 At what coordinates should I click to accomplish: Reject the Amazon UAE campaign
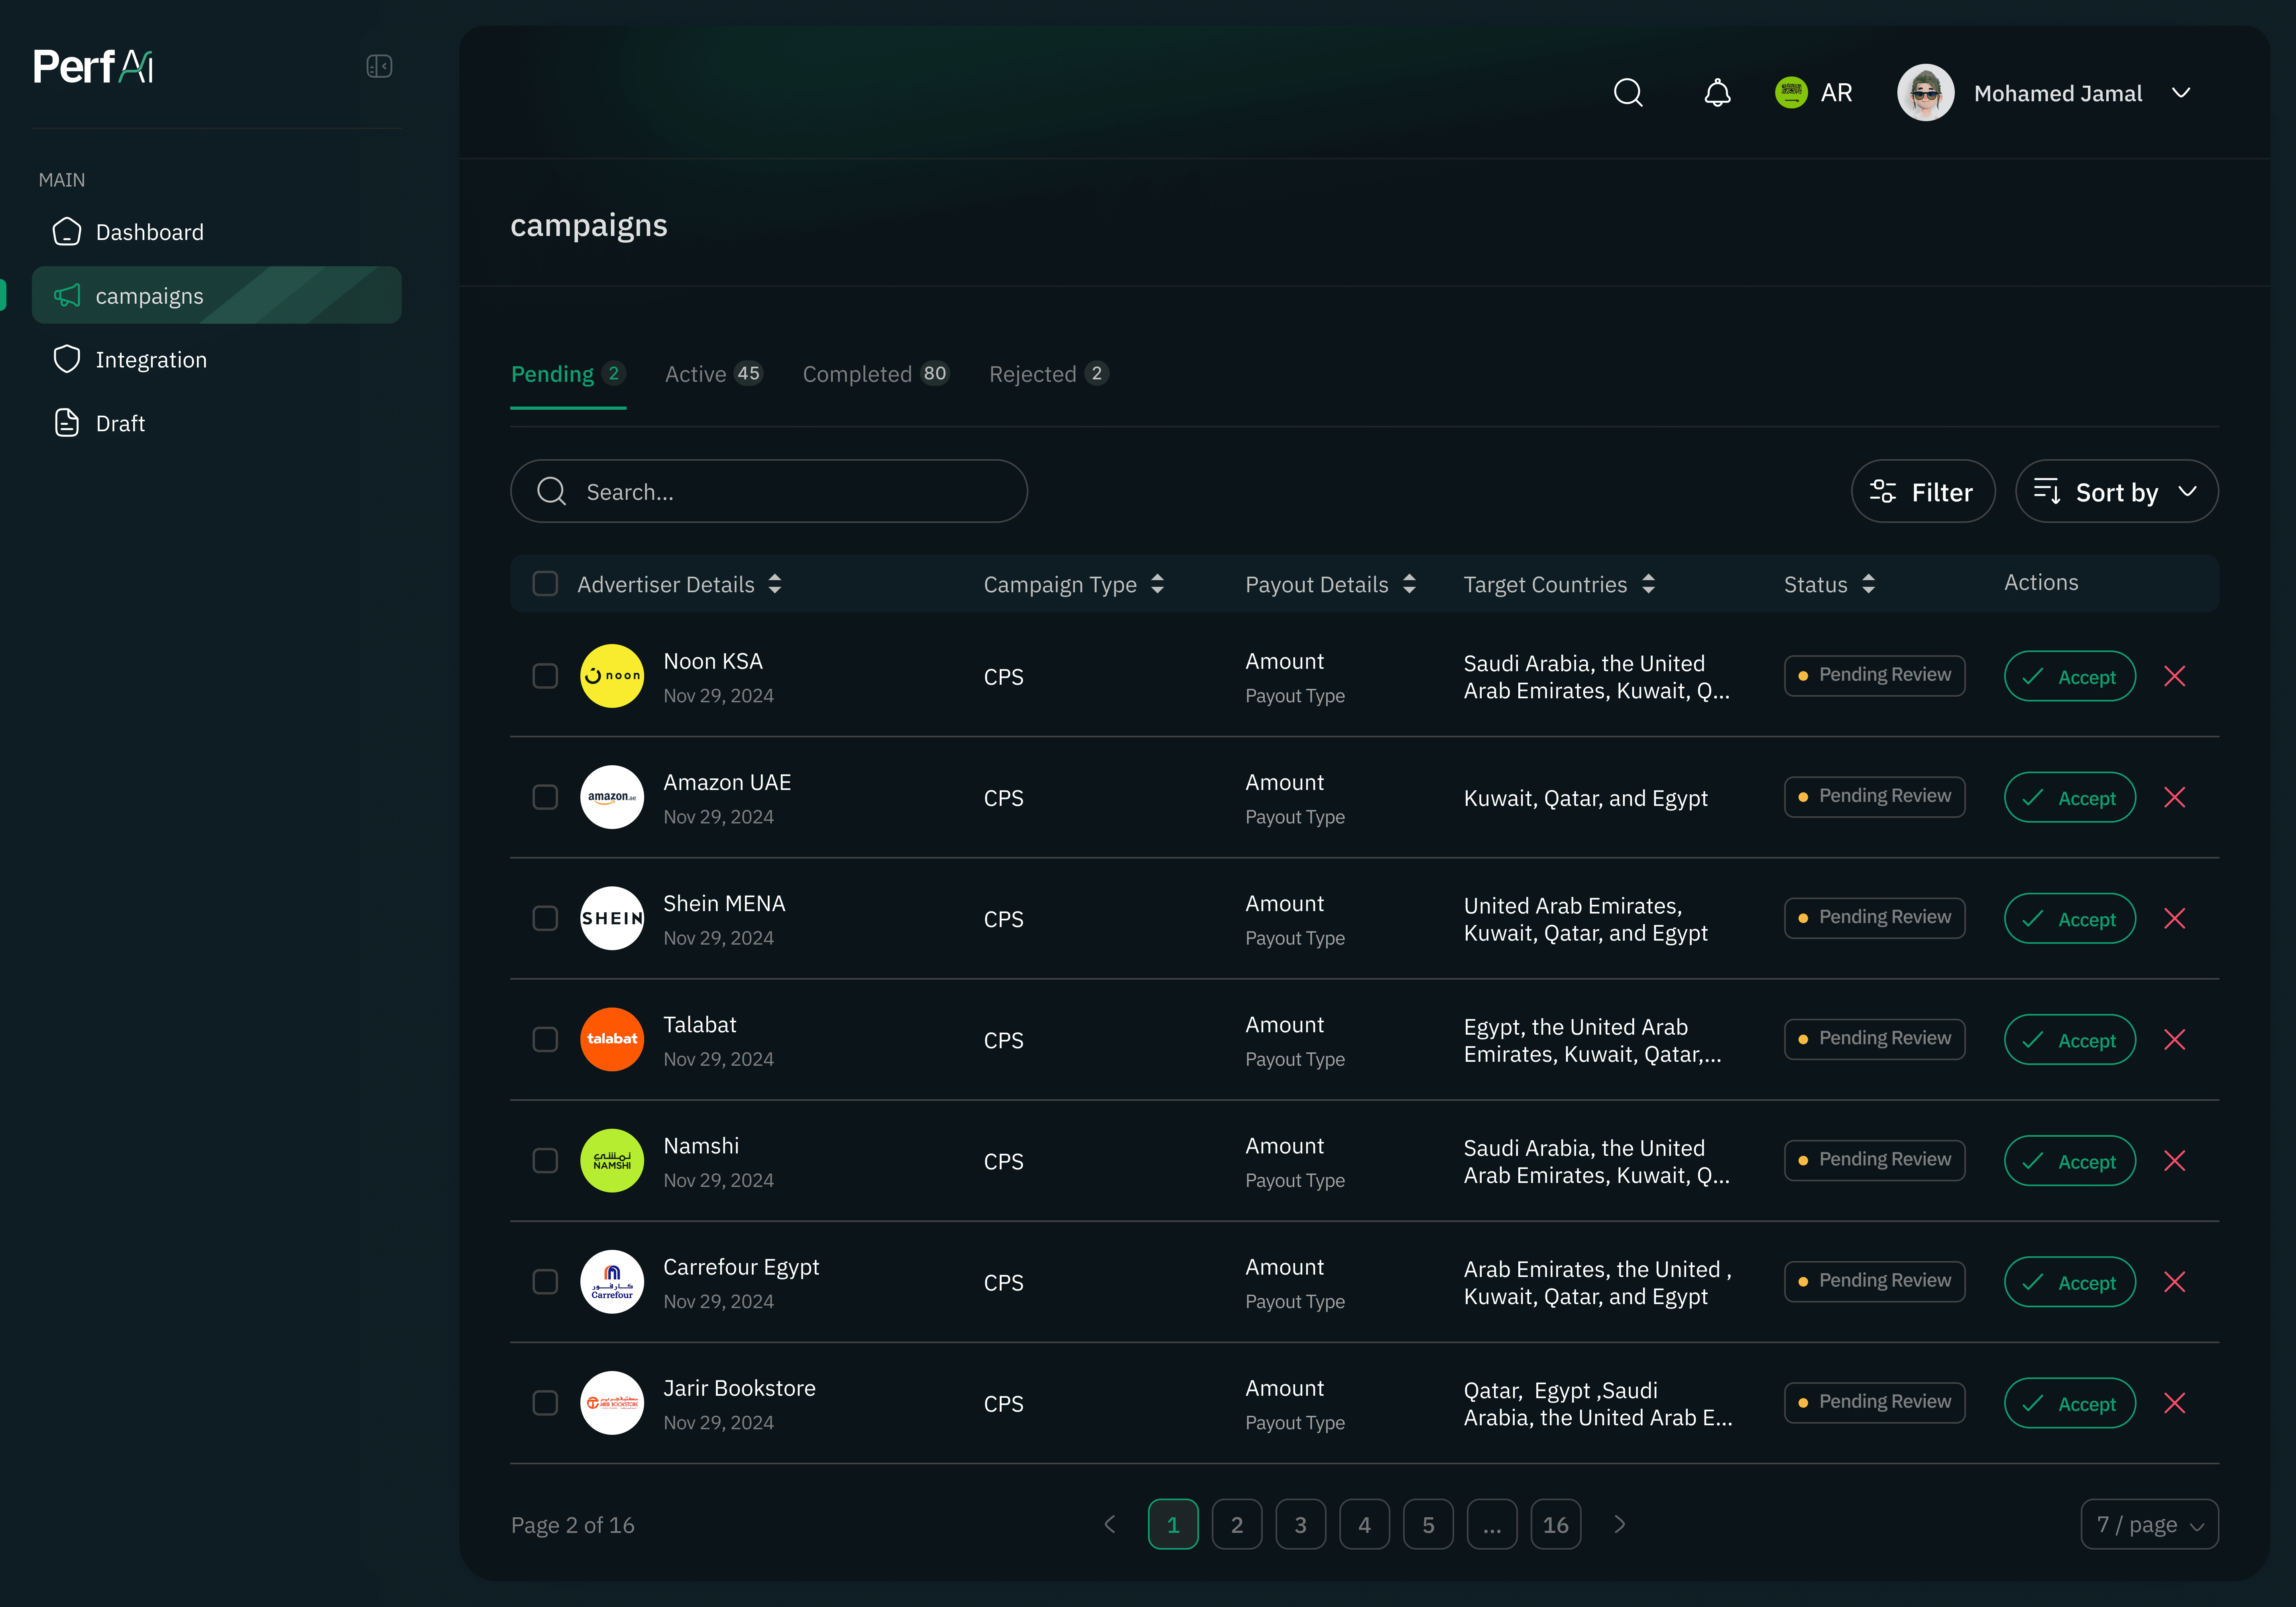tap(2175, 798)
